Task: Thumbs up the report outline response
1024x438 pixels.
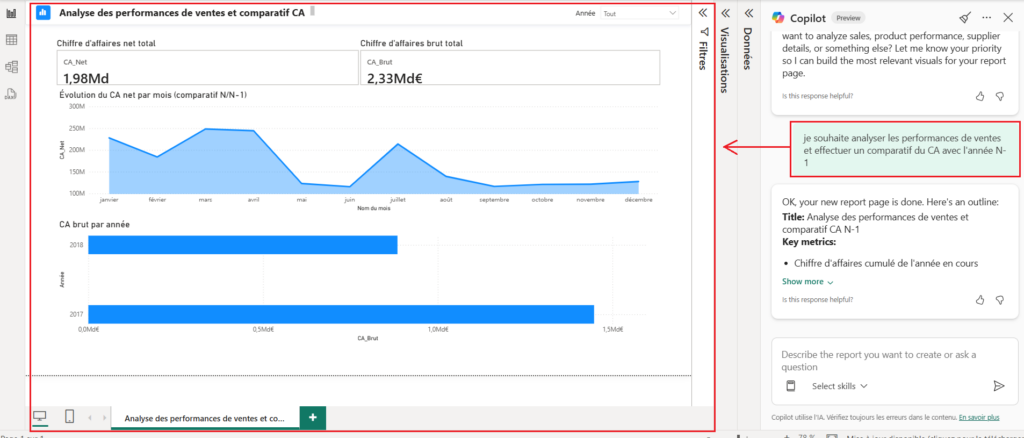Action: tap(980, 300)
